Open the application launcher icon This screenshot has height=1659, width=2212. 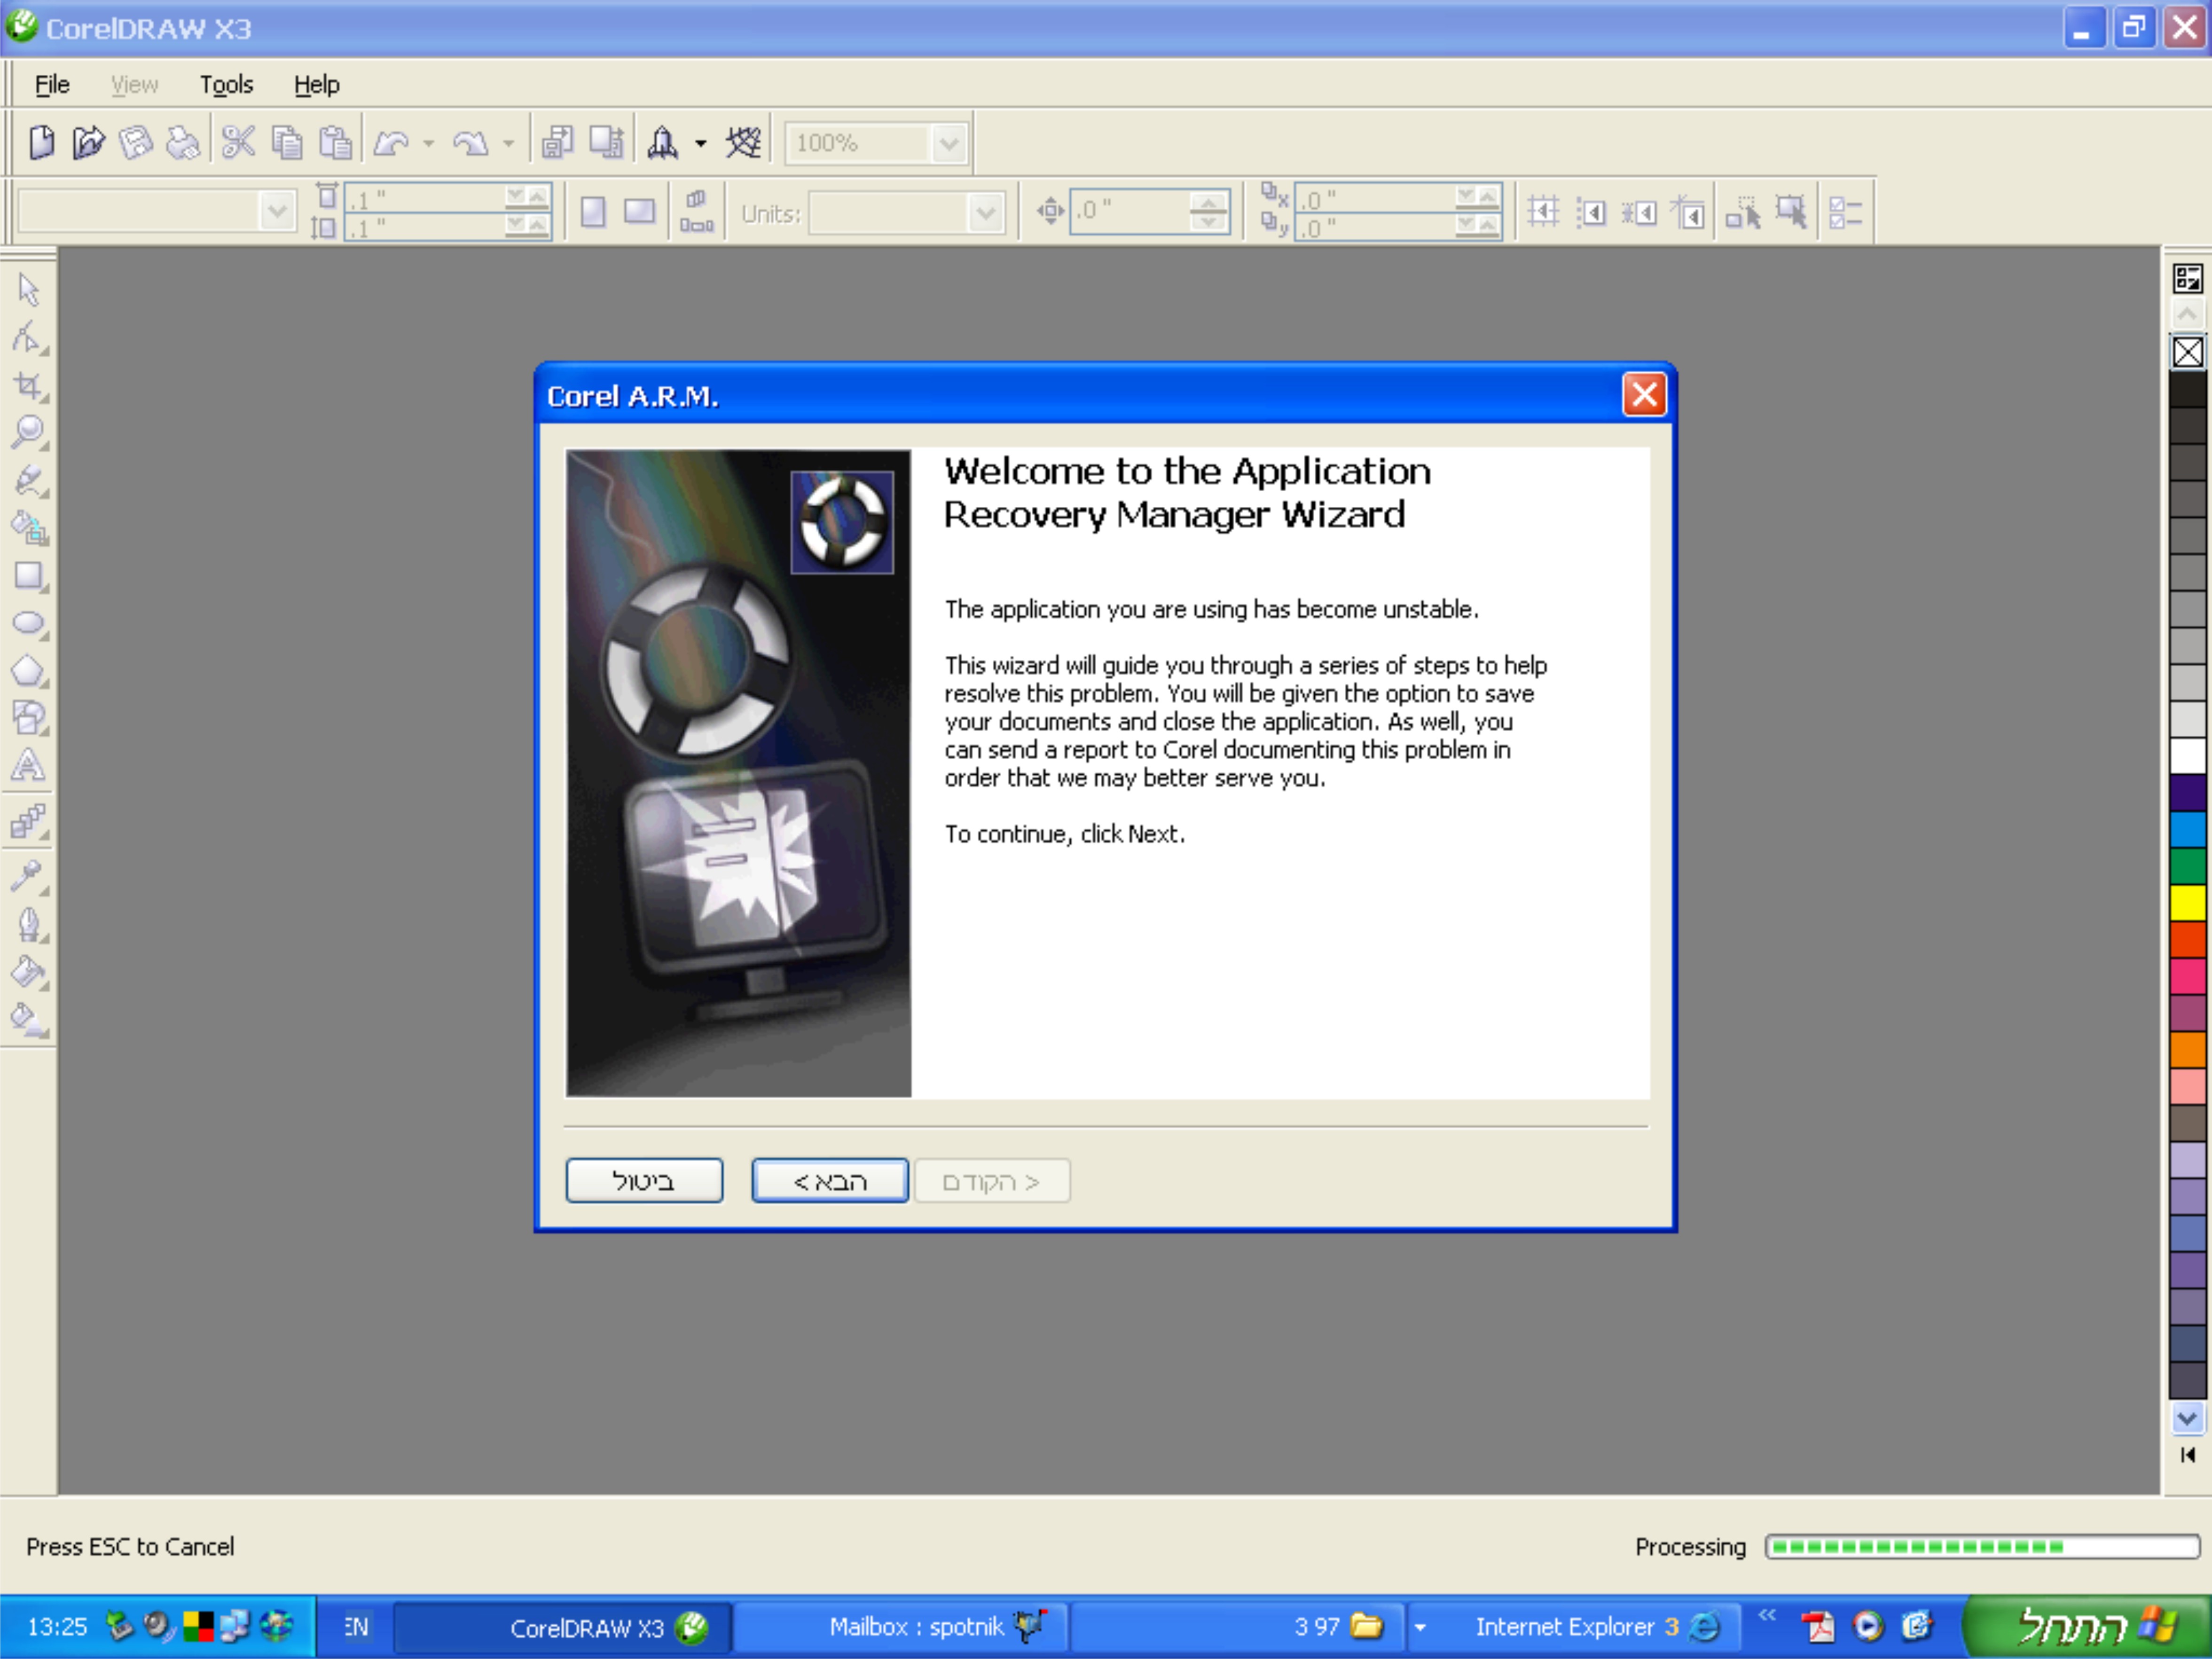click(662, 143)
